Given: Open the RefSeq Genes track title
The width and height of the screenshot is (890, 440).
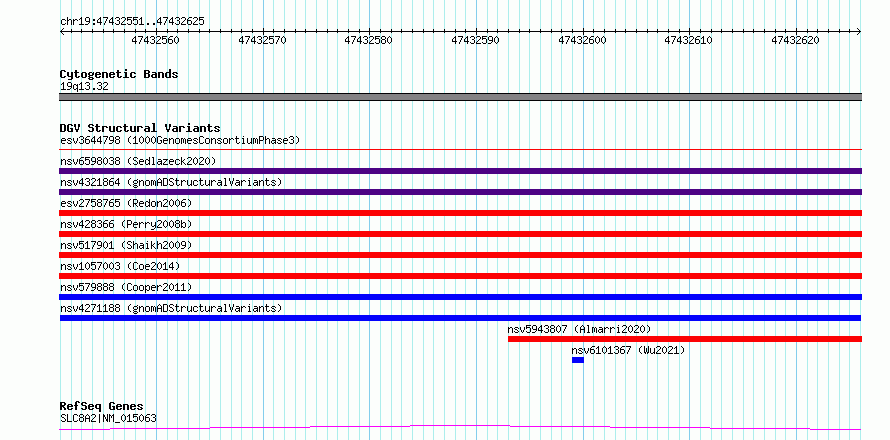Looking at the screenshot, I should [x=102, y=407].
